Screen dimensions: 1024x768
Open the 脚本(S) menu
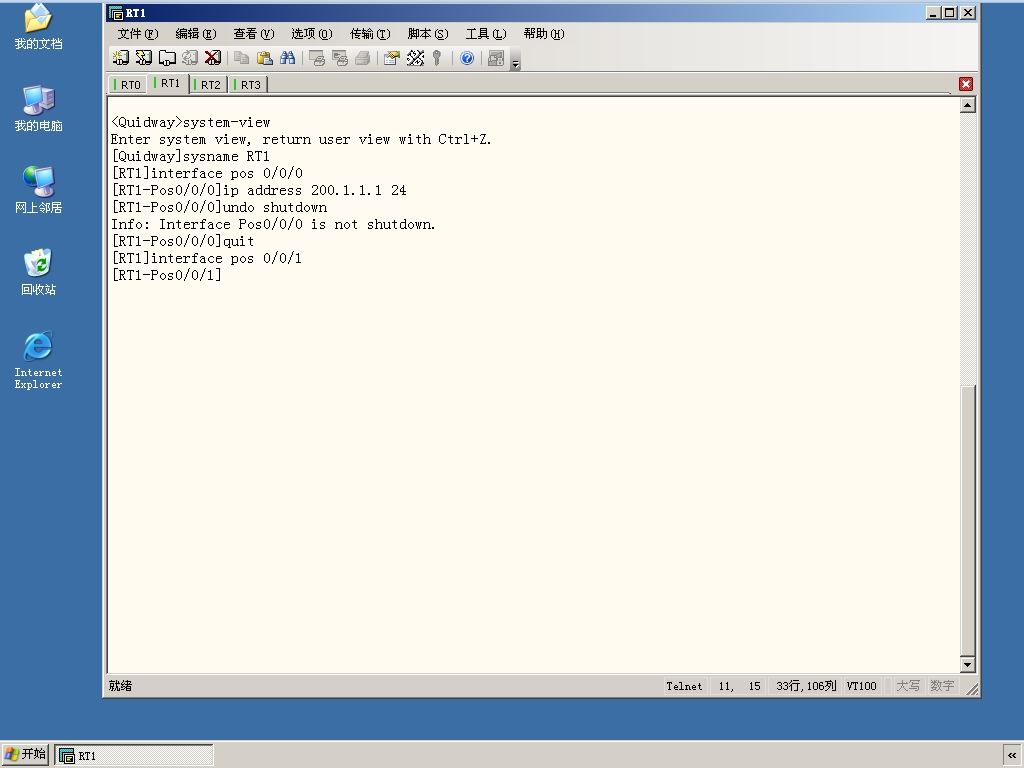click(428, 33)
